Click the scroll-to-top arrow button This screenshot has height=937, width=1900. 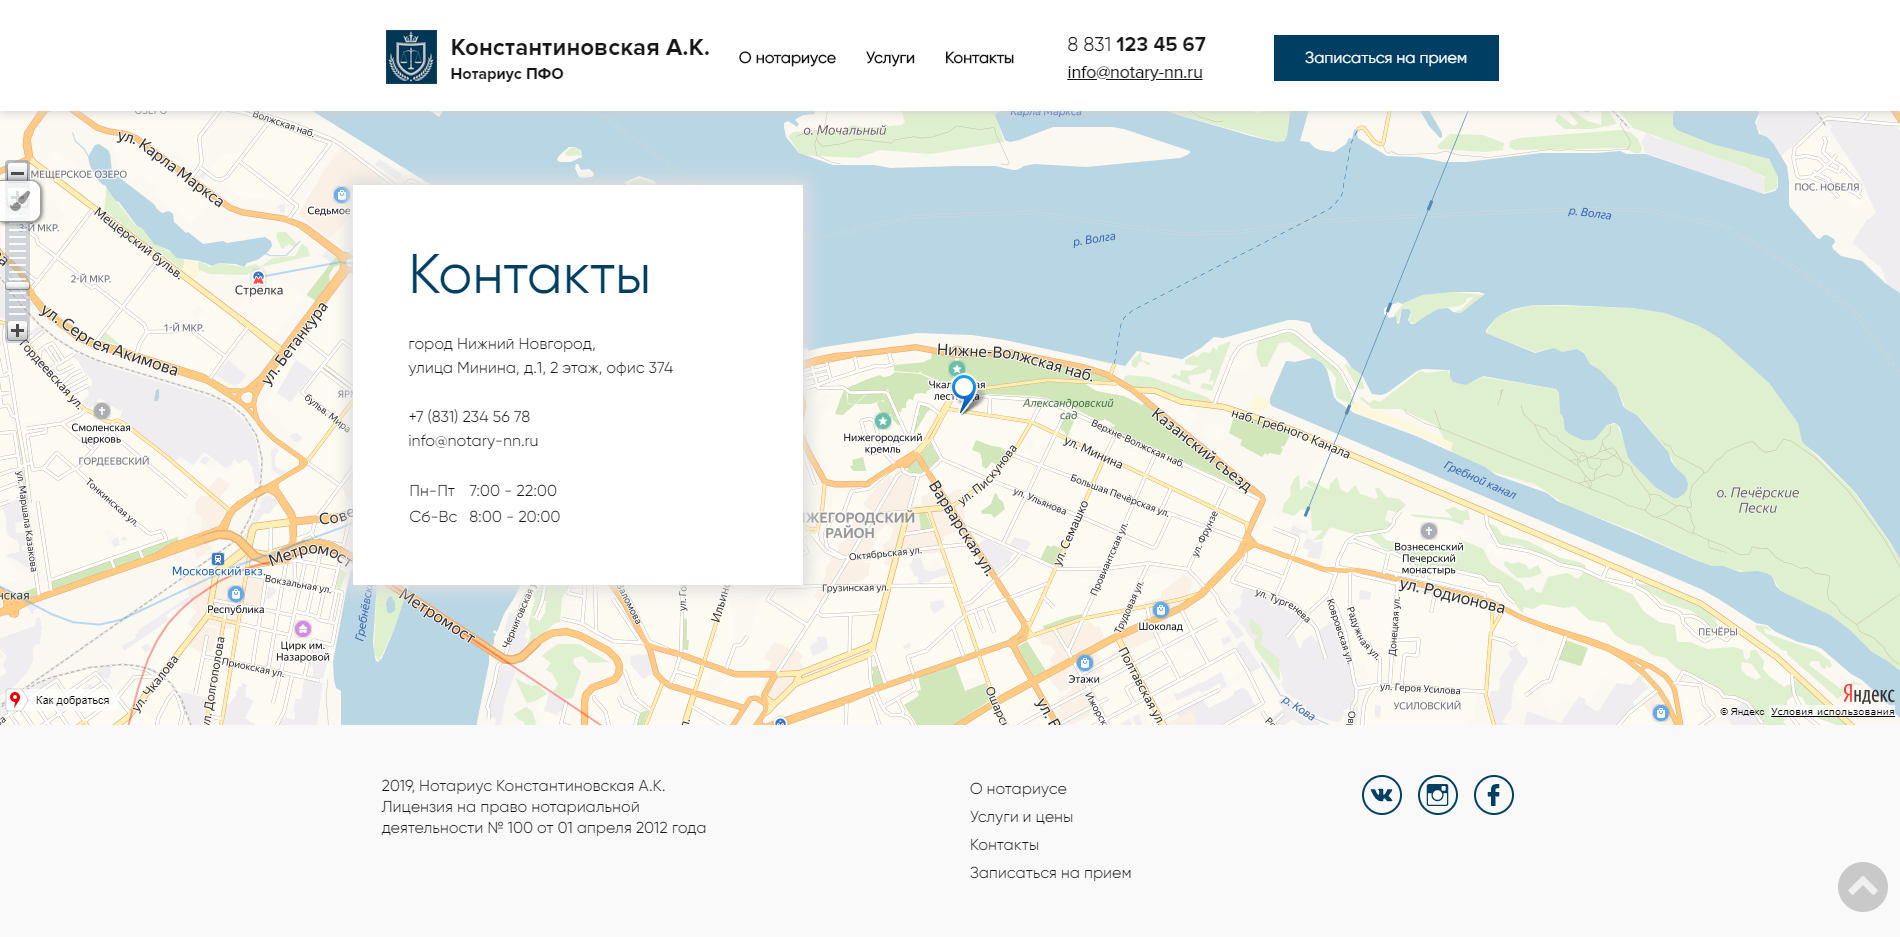pos(1862,886)
